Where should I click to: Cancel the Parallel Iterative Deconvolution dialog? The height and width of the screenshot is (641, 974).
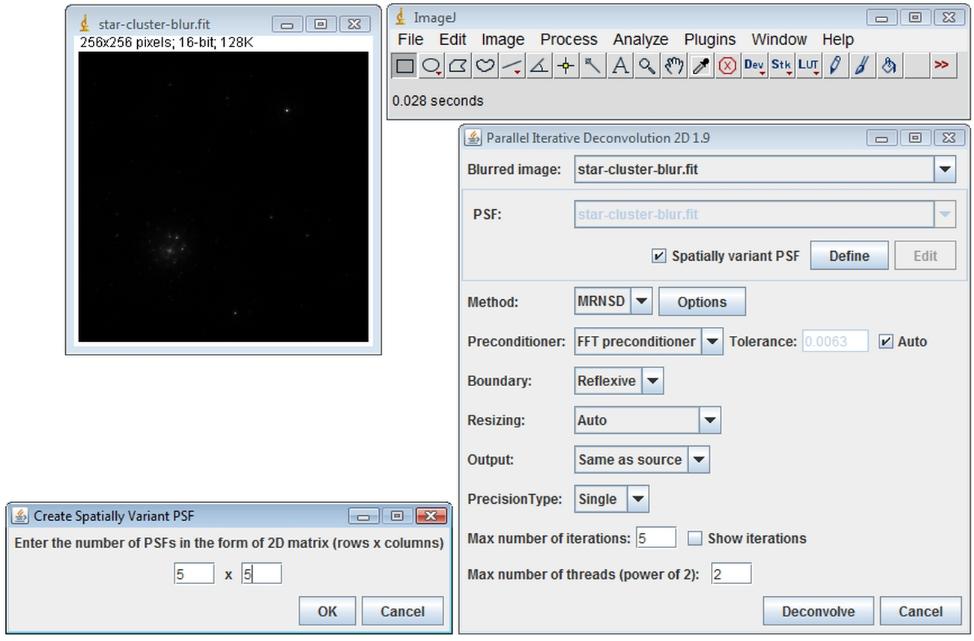pyautogui.click(x=921, y=611)
